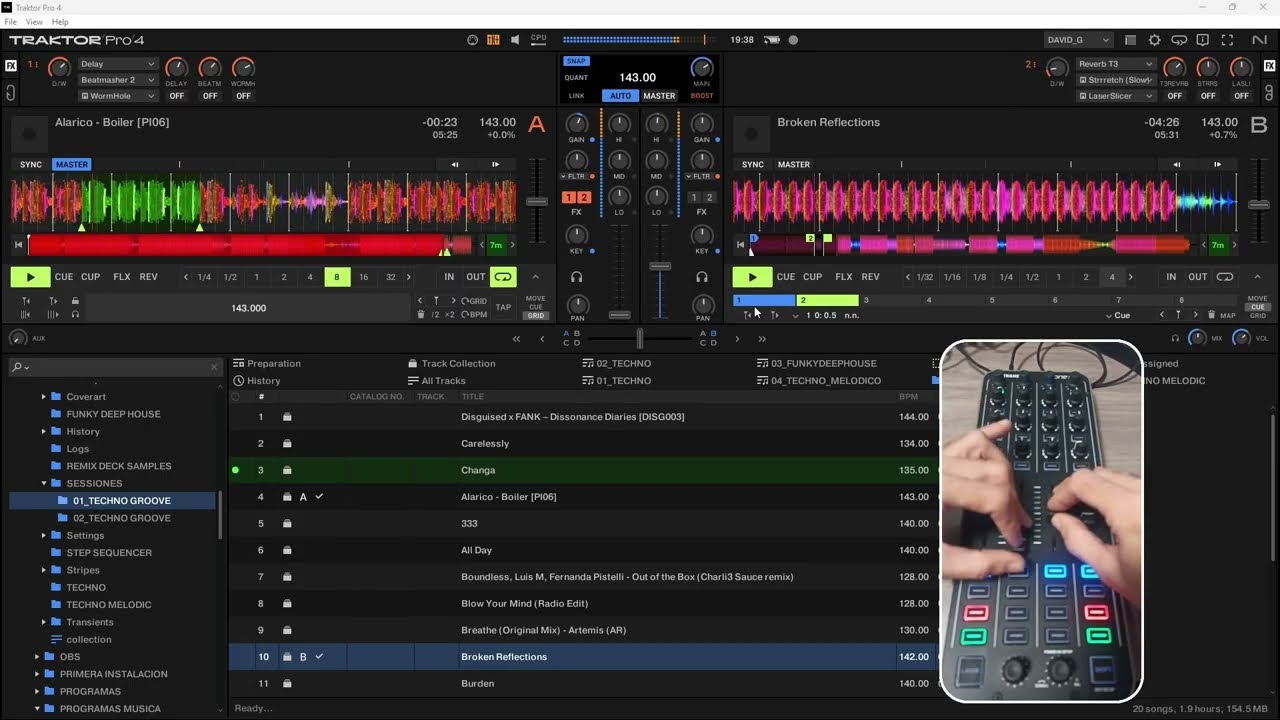Open the View menu
1280x720 pixels.
click(x=34, y=22)
